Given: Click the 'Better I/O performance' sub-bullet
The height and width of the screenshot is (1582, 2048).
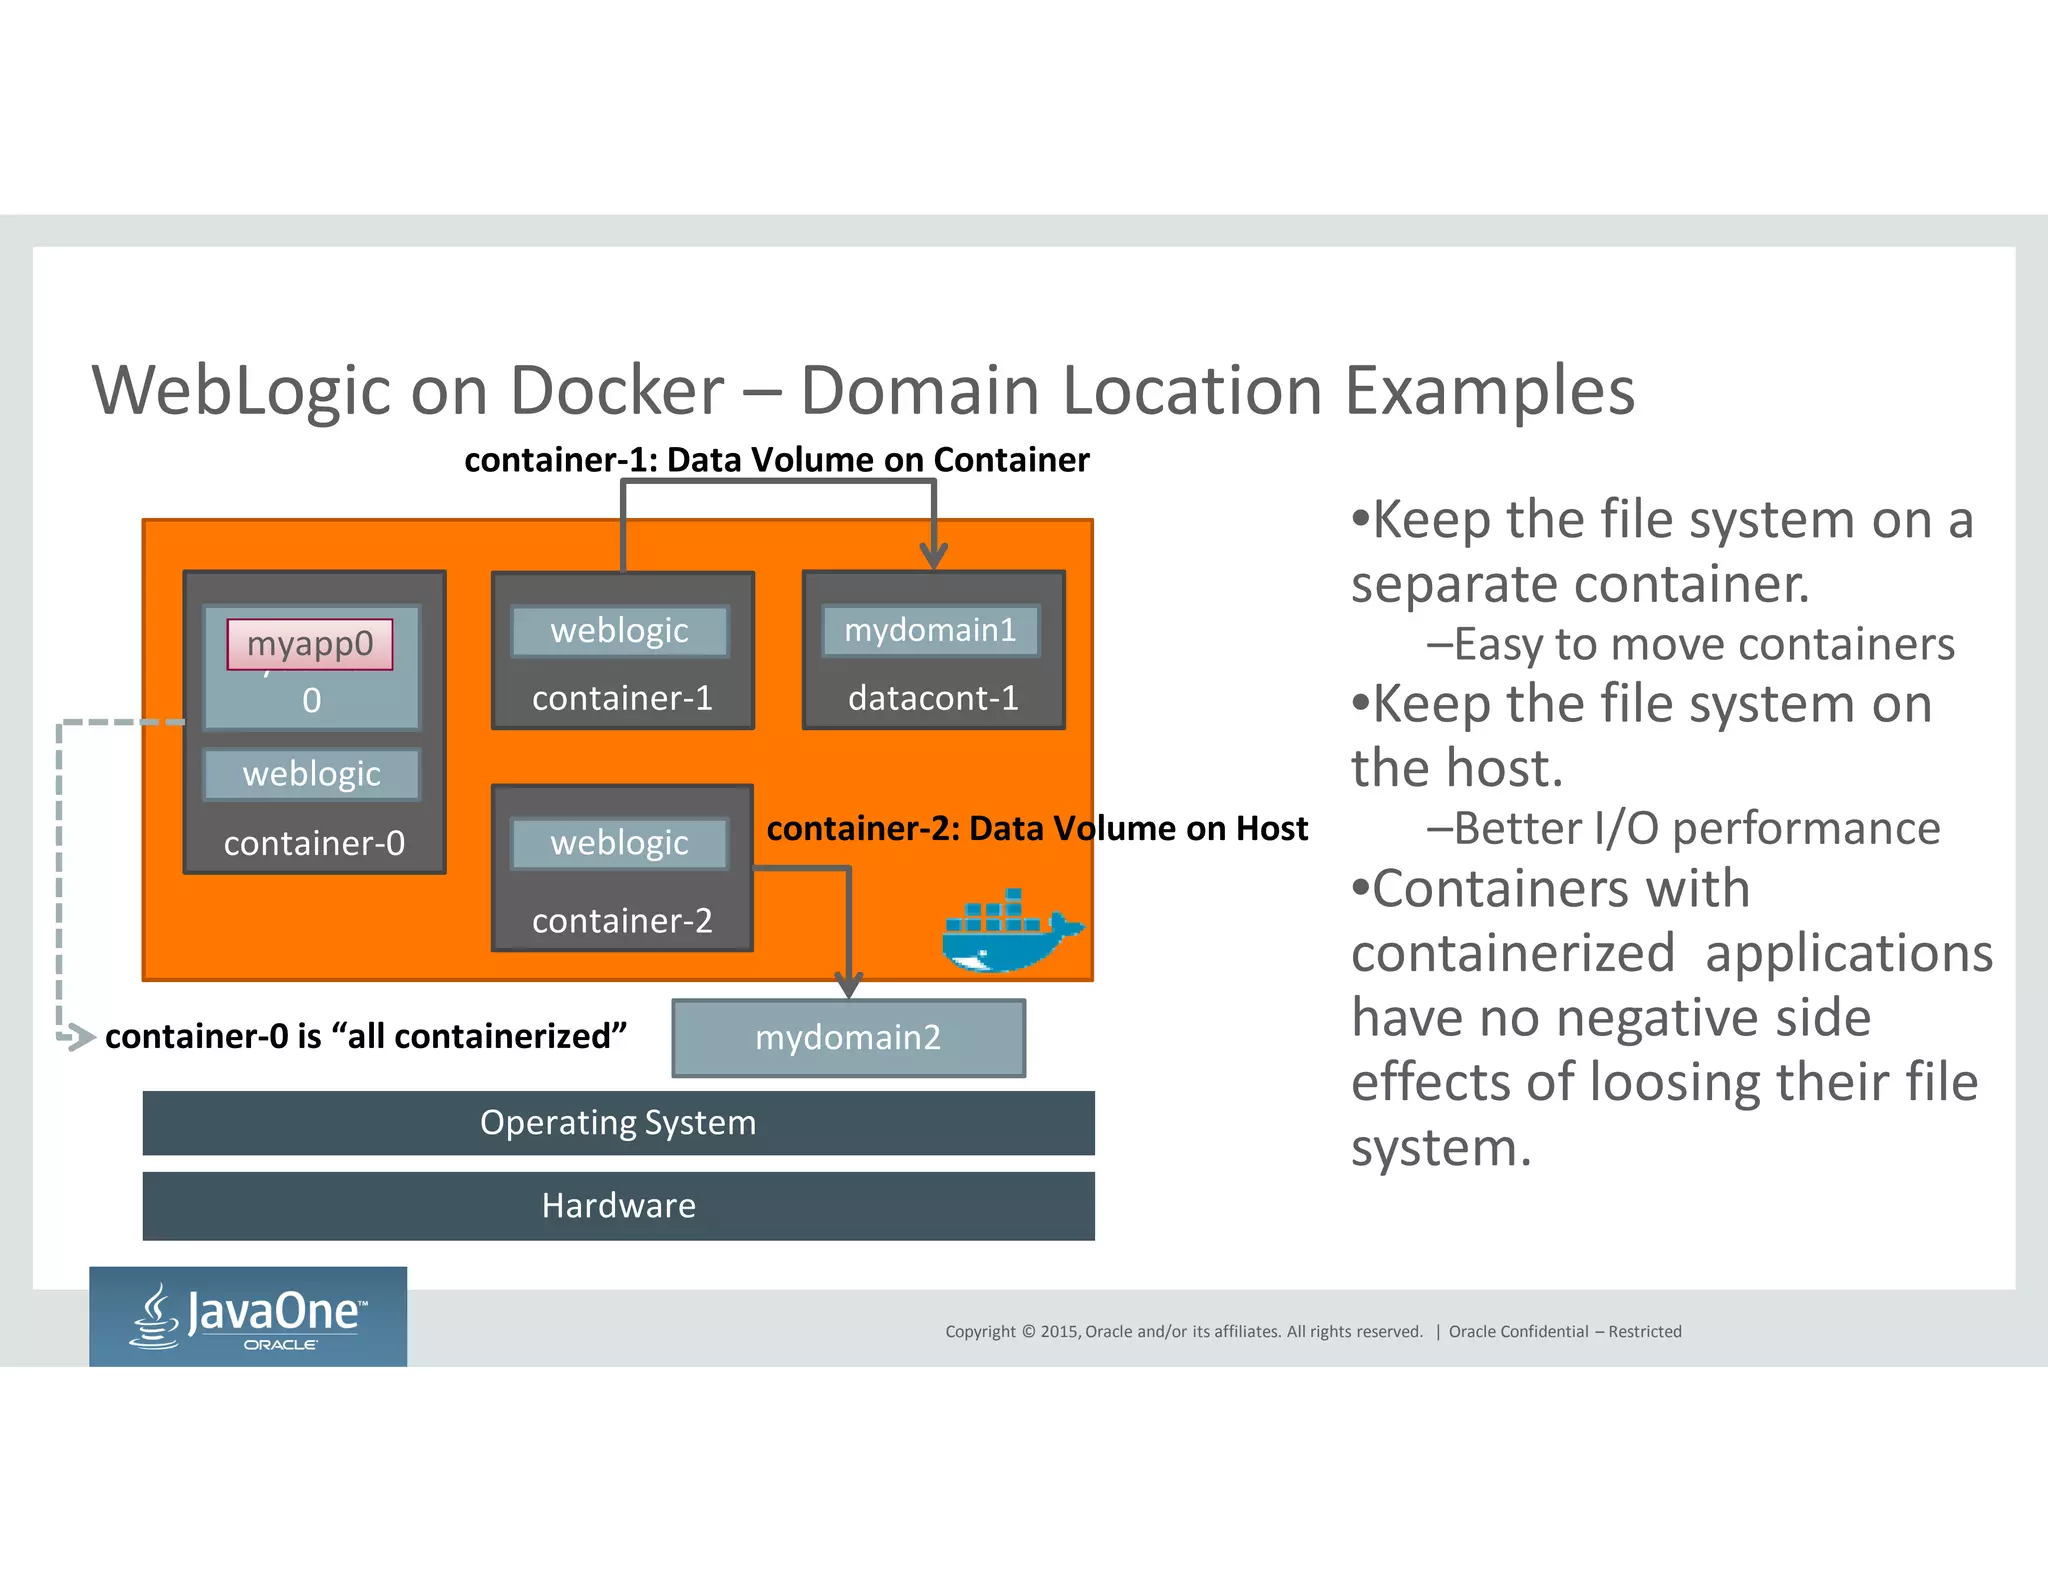Looking at the screenshot, I should [1683, 828].
